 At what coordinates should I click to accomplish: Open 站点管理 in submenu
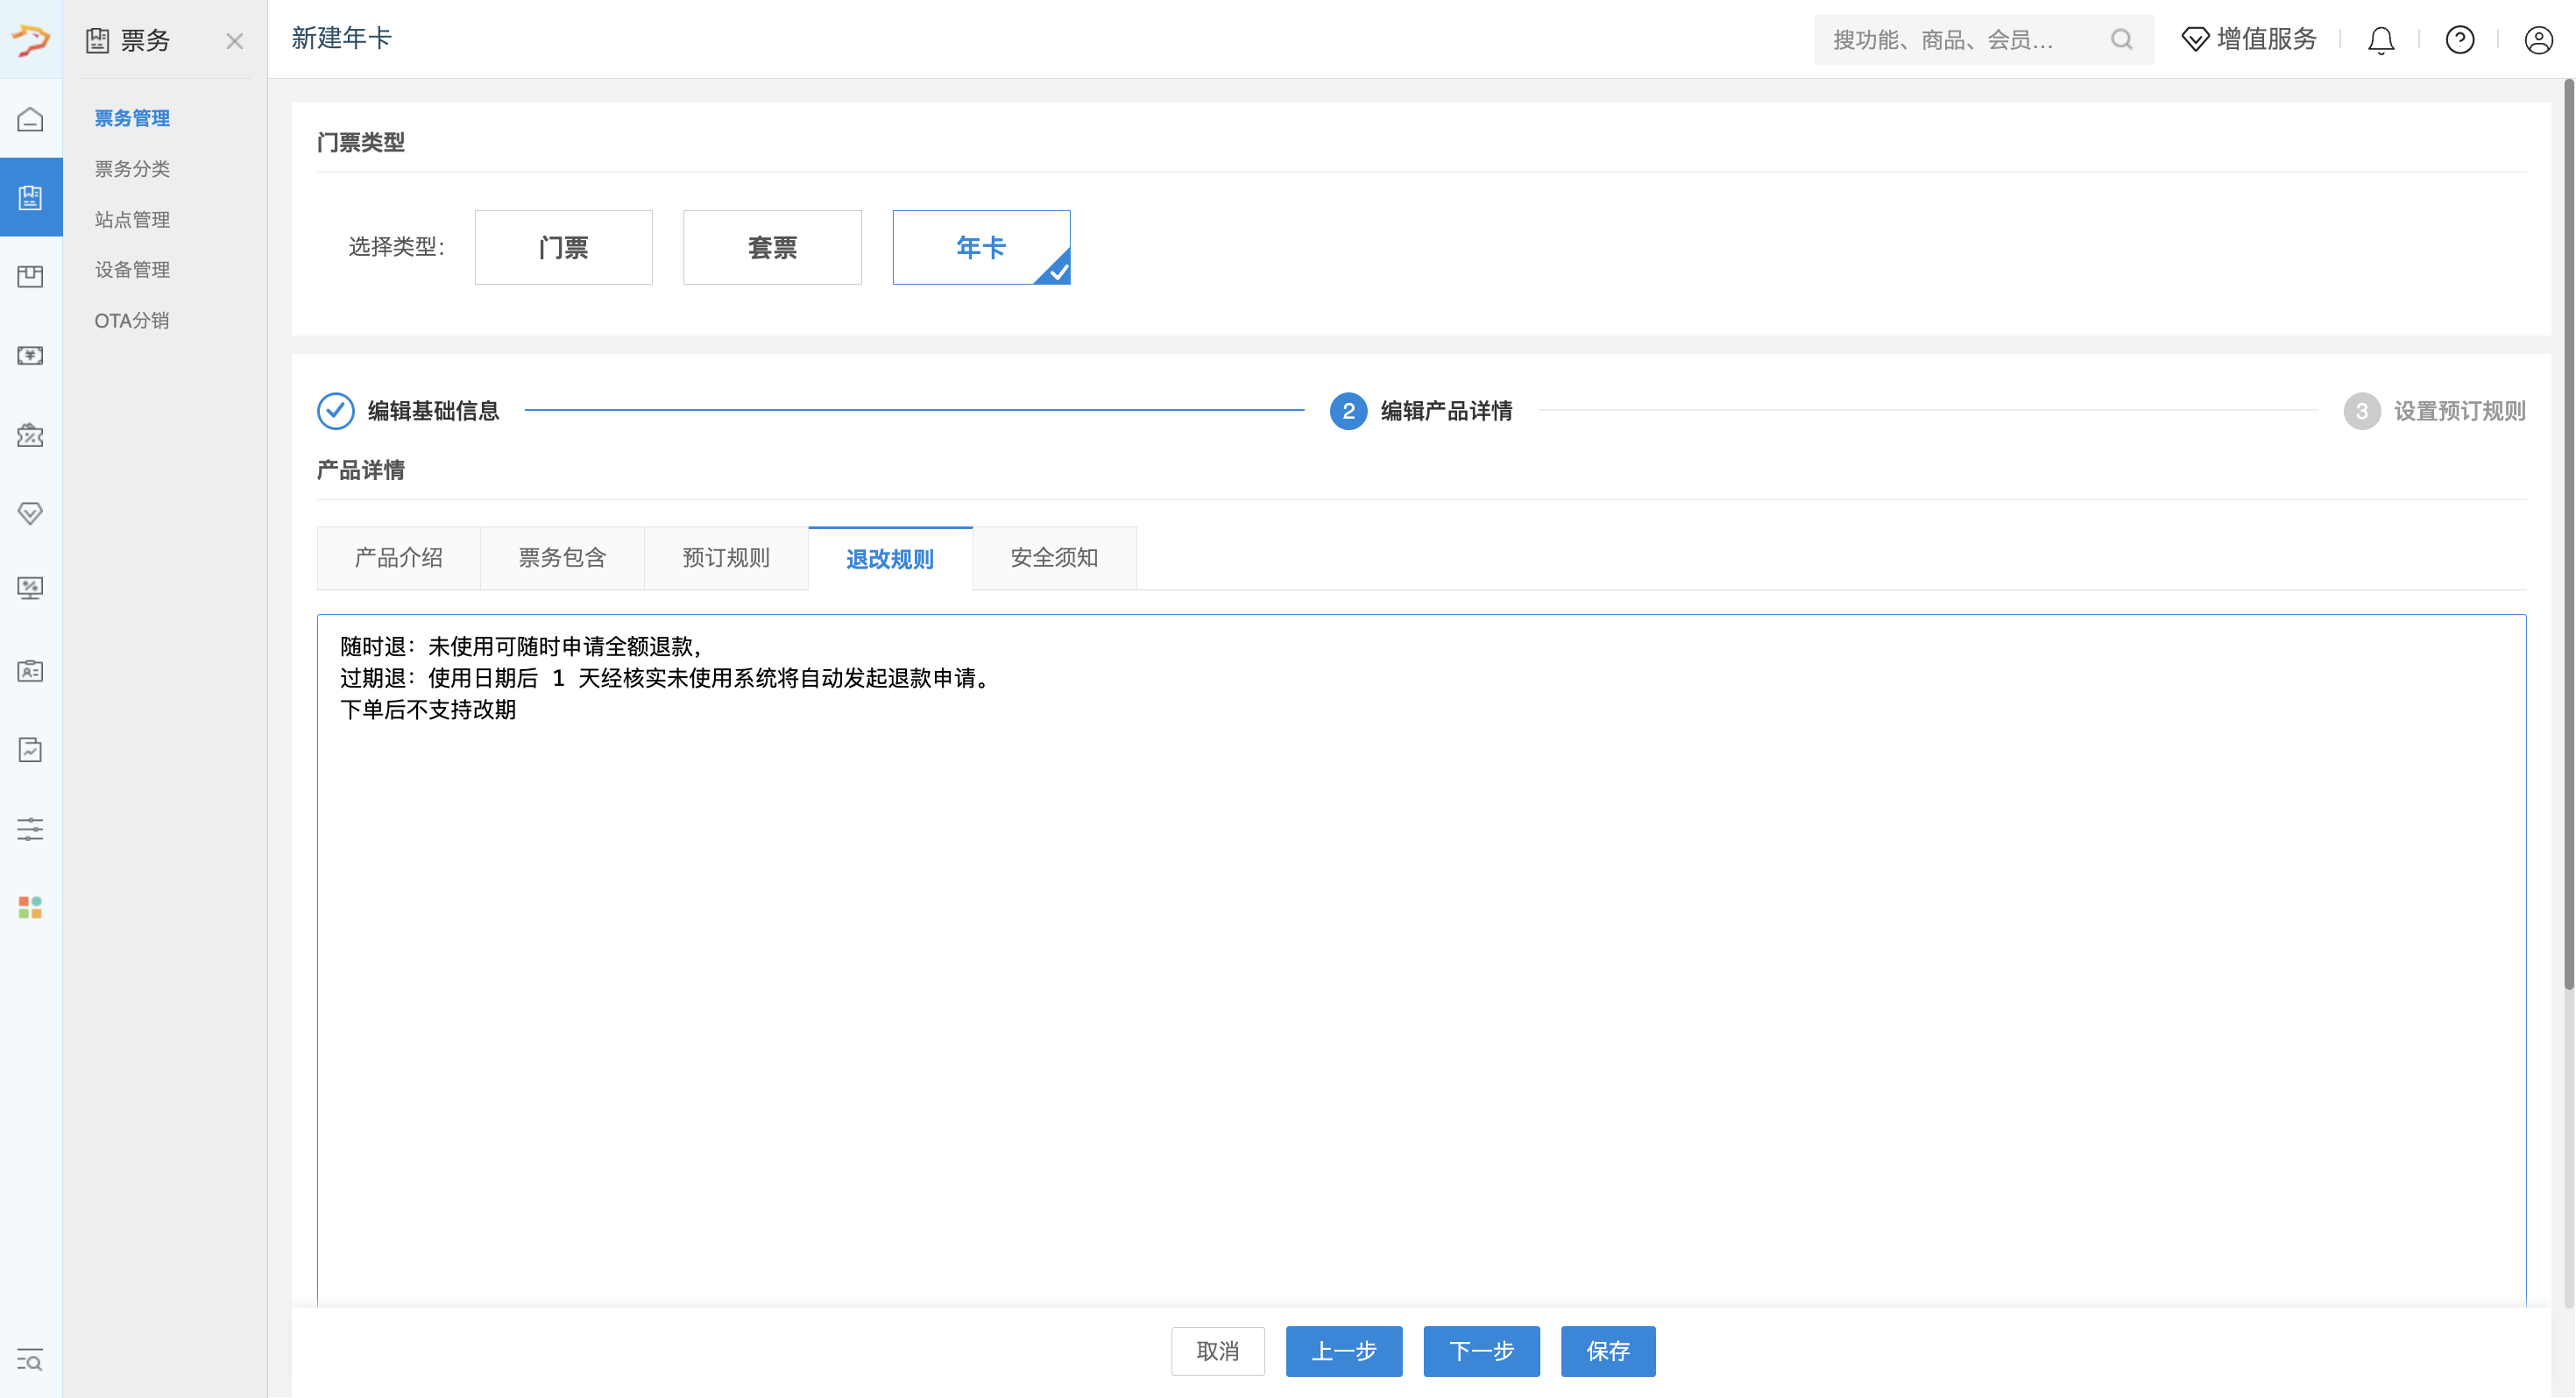(x=132, y=219)
